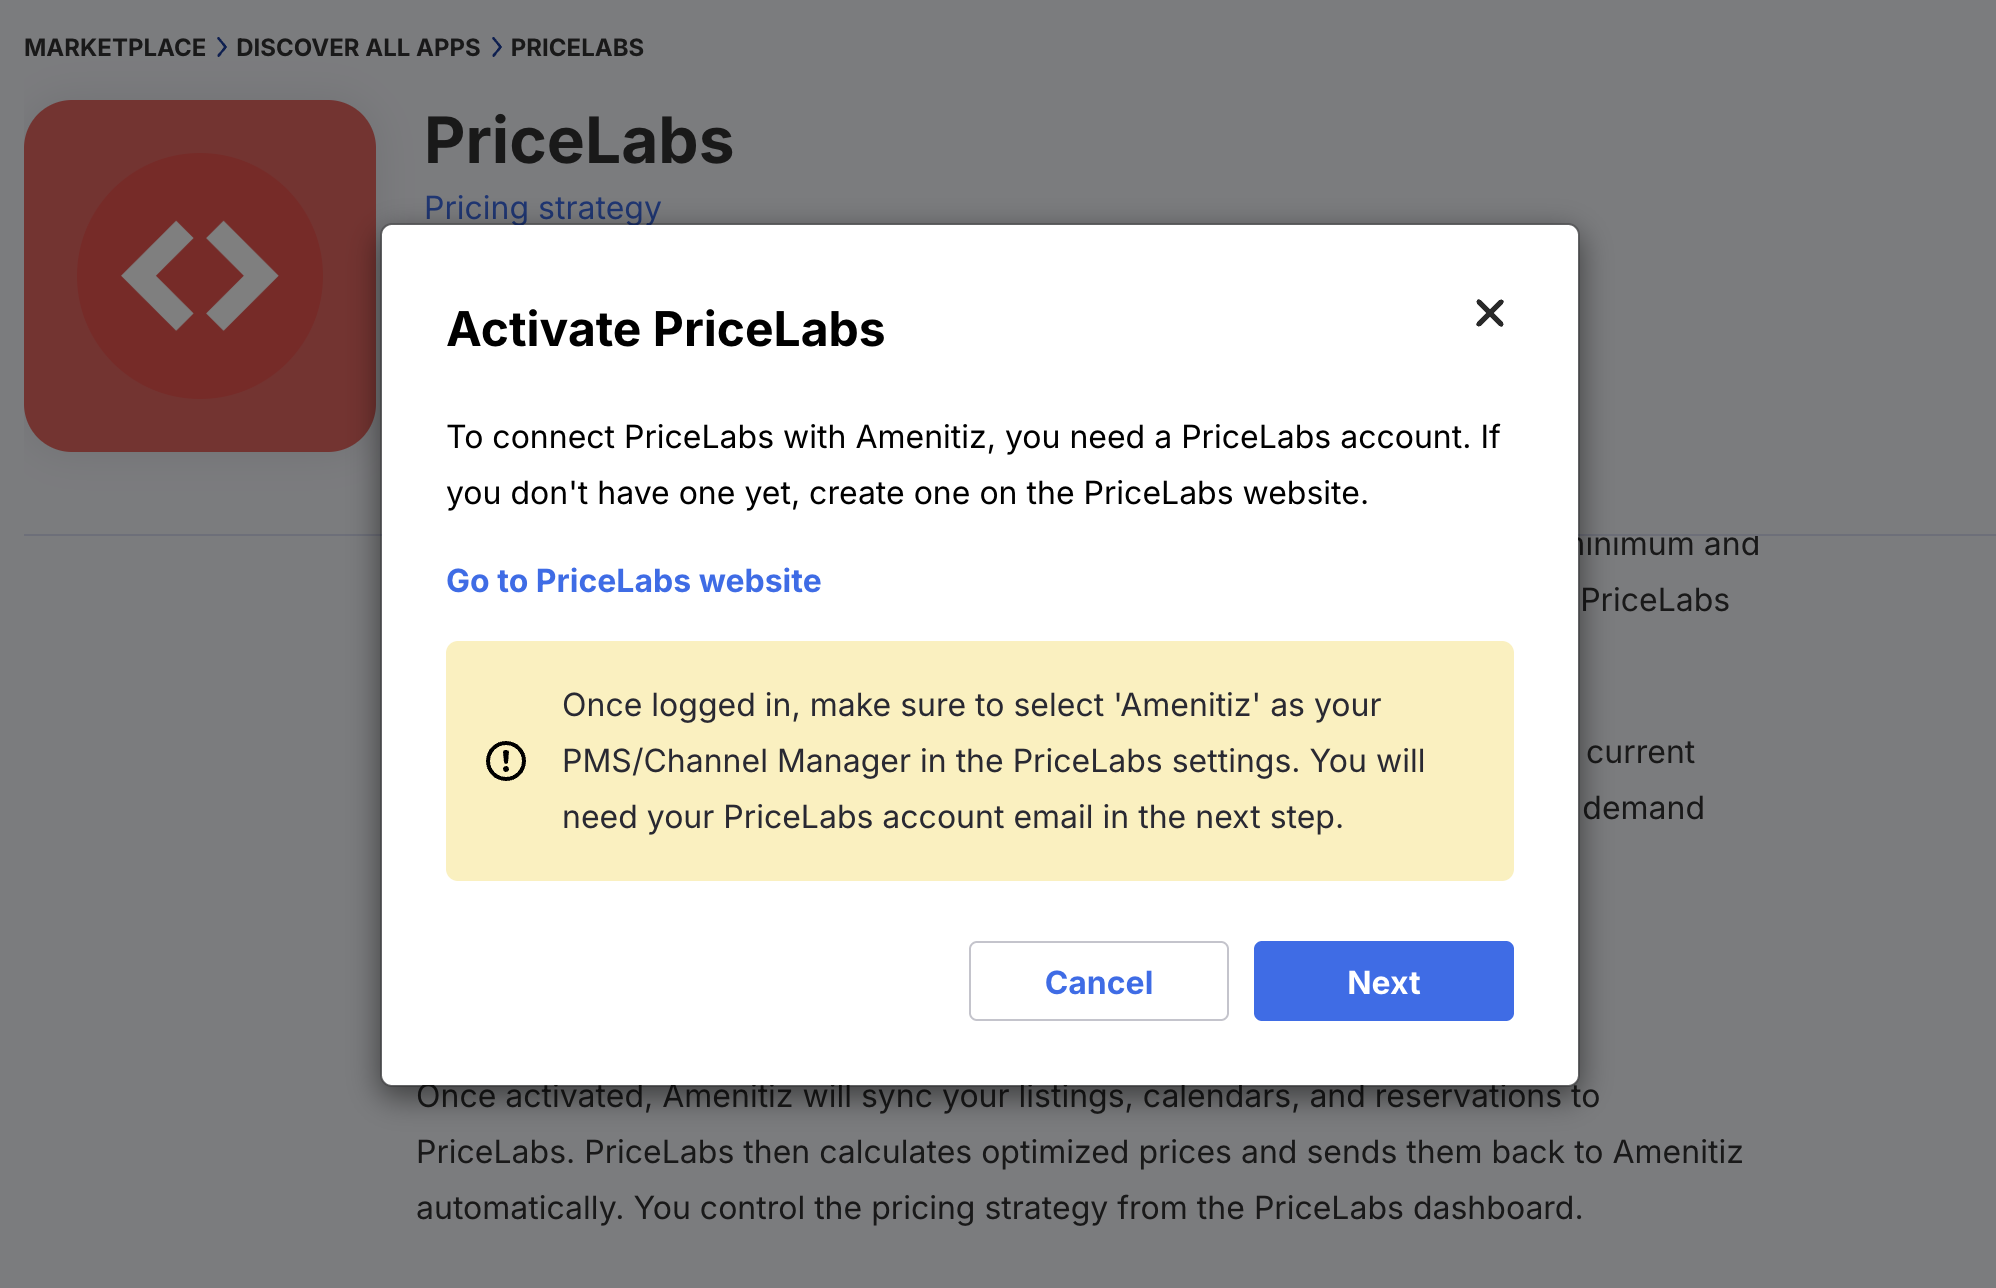The image size is (1996, 1288).
Task: Click the background text starting "Once activated"
Action: [1007, 1098]
